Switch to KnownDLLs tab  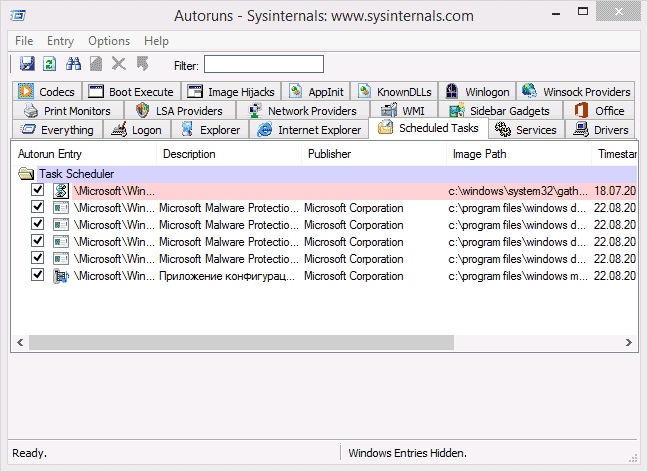click(394, 91)
